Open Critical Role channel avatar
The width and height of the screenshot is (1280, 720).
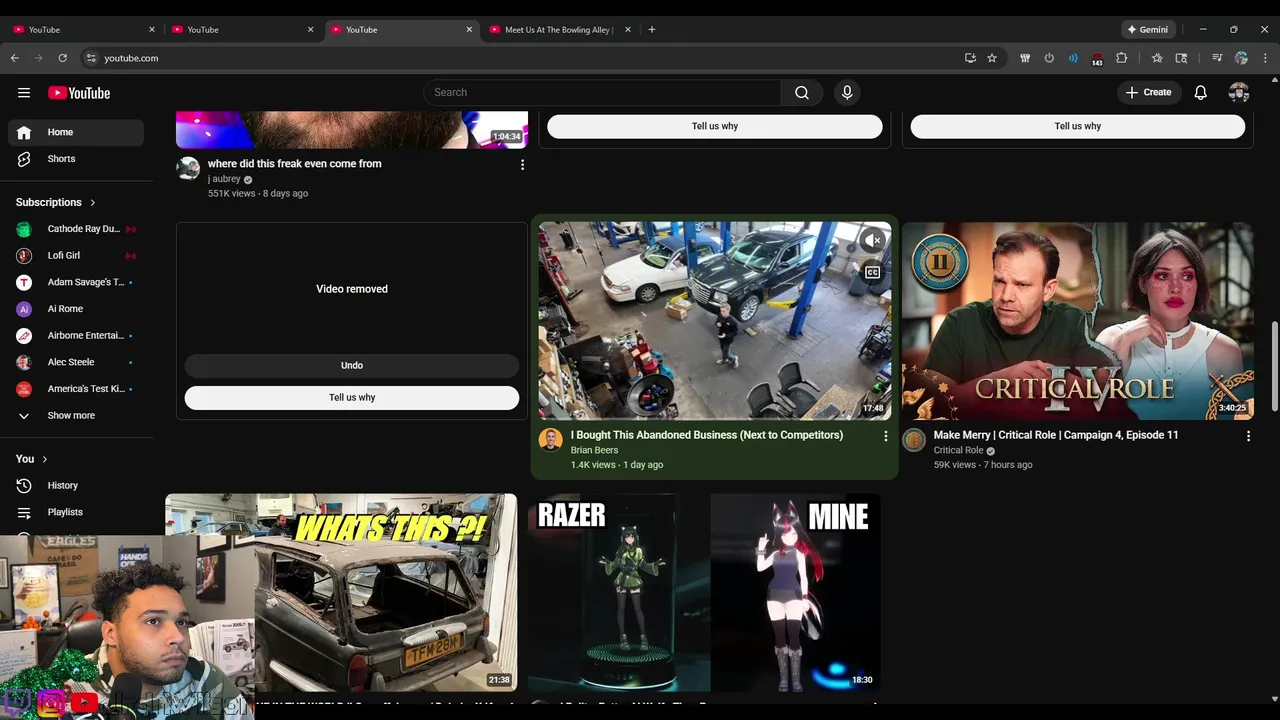click(x=914, y=440)
